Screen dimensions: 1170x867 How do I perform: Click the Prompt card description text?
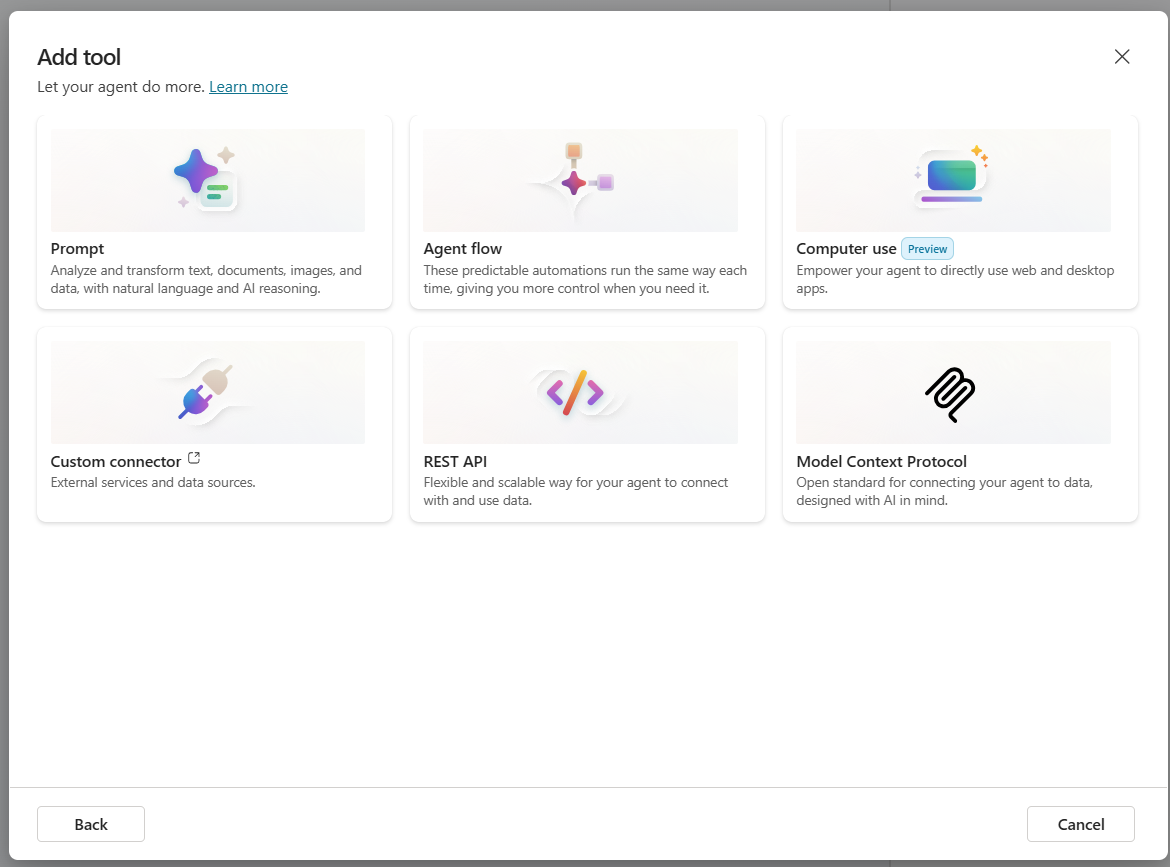[206, 279]
